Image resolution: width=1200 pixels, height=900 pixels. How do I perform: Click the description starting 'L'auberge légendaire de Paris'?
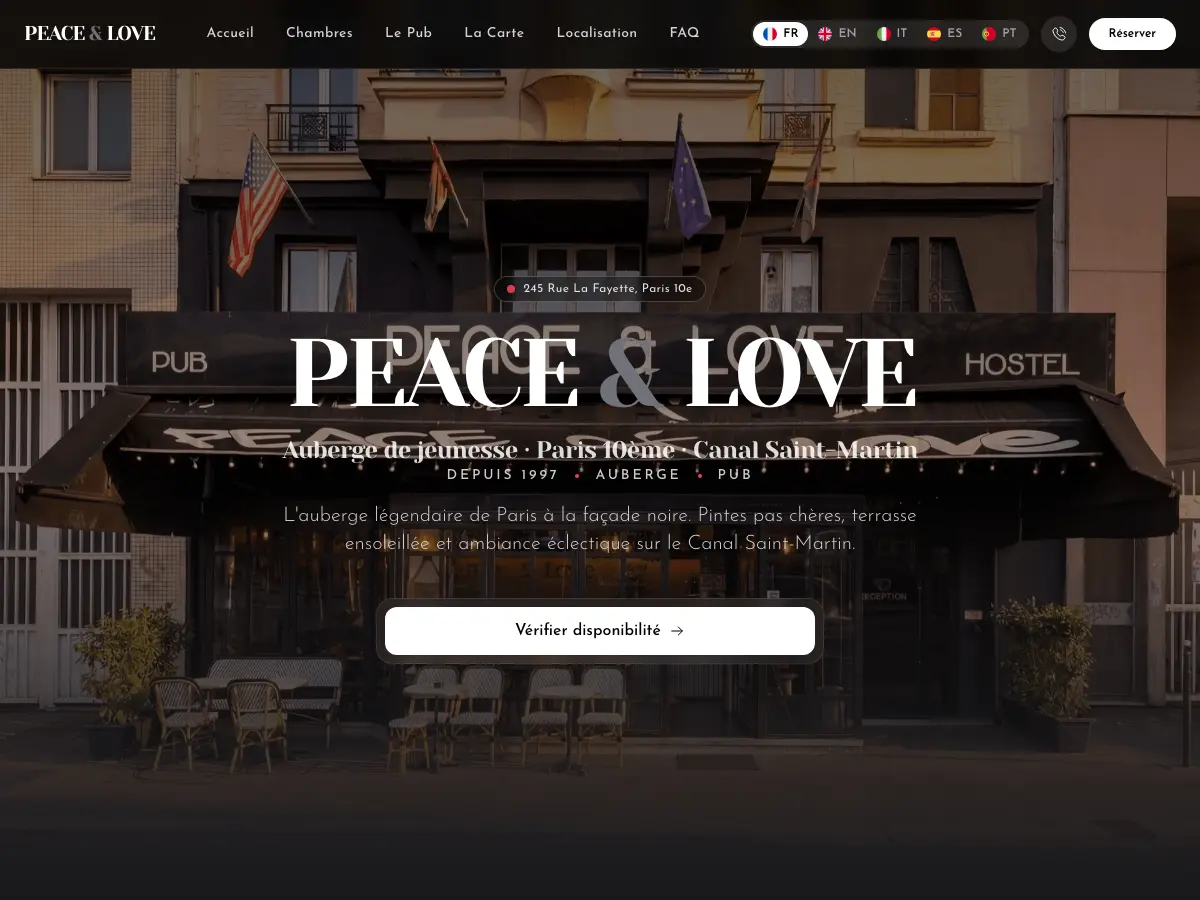point(600,530)
